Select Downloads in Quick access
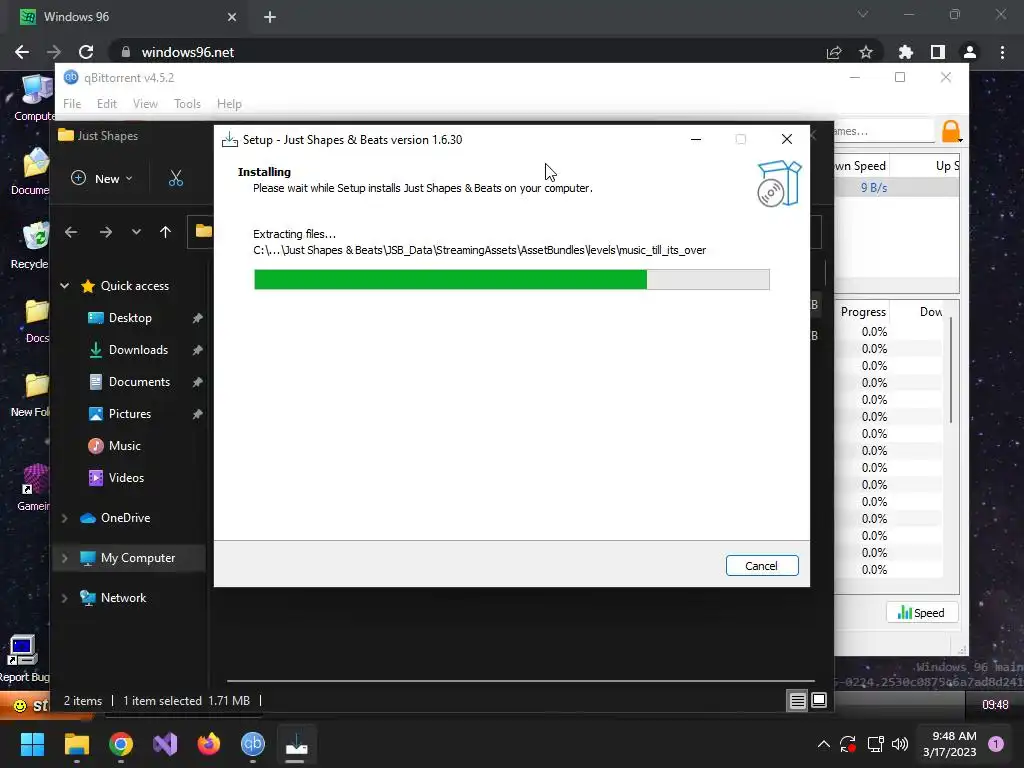This screenshot has width=1024, height=768. click(138, 350)
